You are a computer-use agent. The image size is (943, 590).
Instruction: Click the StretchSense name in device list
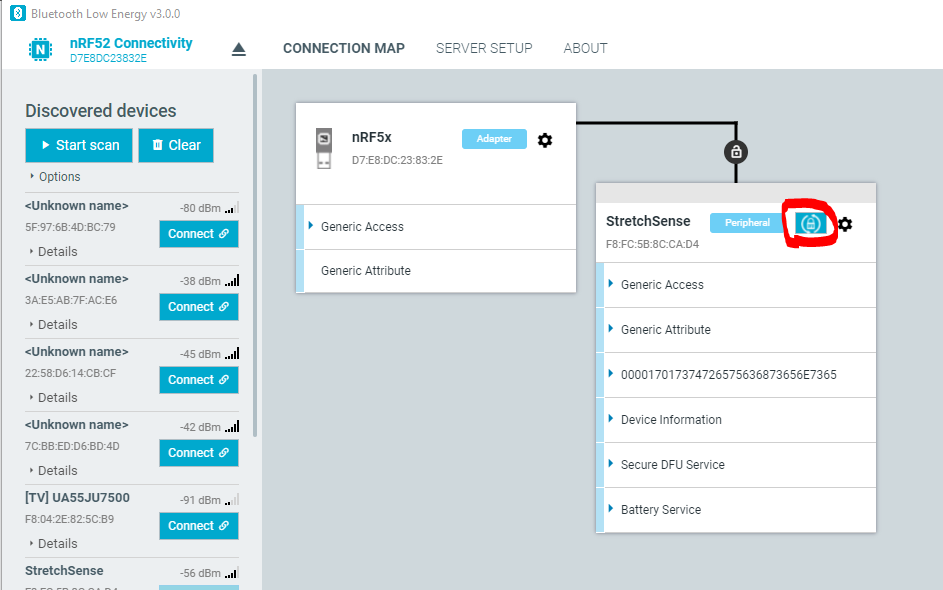click(64, 571)
